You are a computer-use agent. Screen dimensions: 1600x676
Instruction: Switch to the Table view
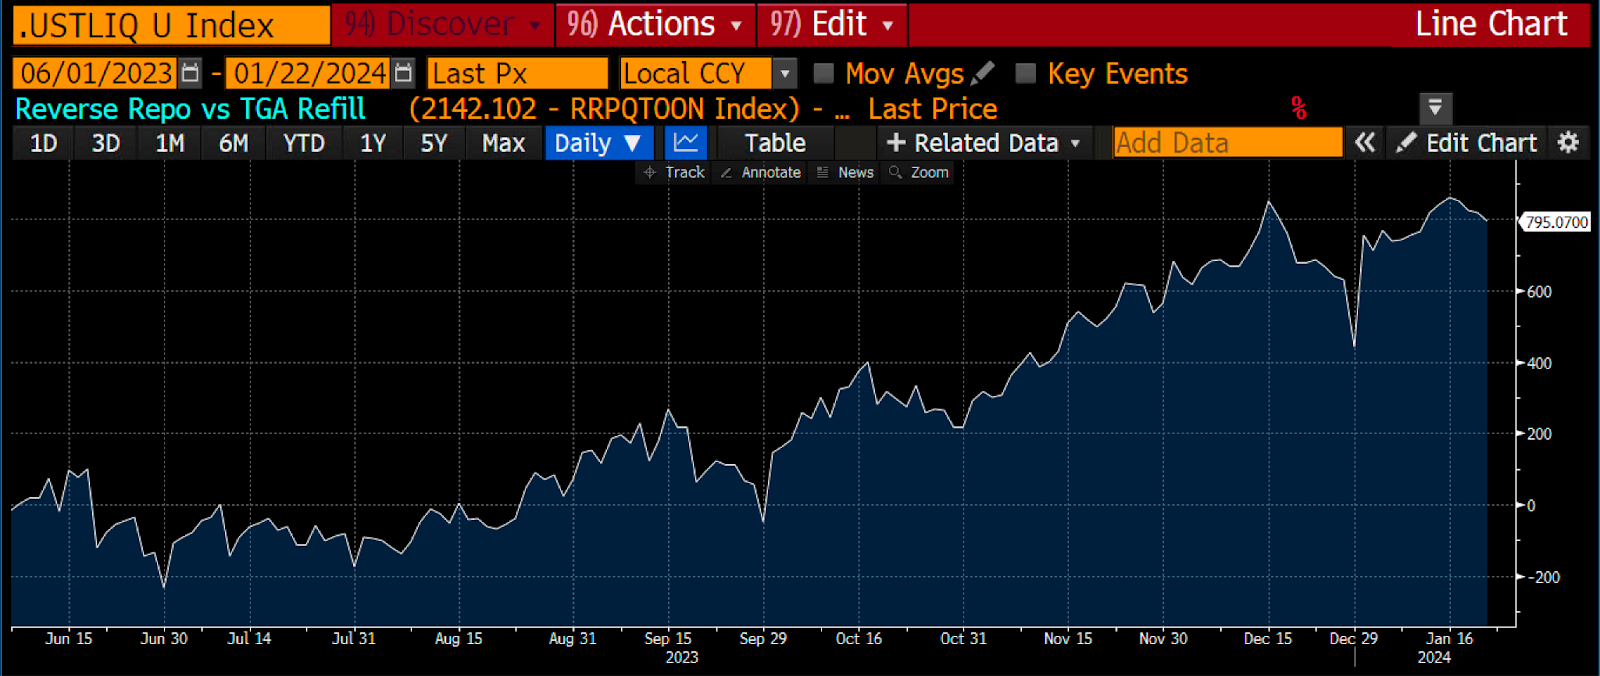[775, 143]
